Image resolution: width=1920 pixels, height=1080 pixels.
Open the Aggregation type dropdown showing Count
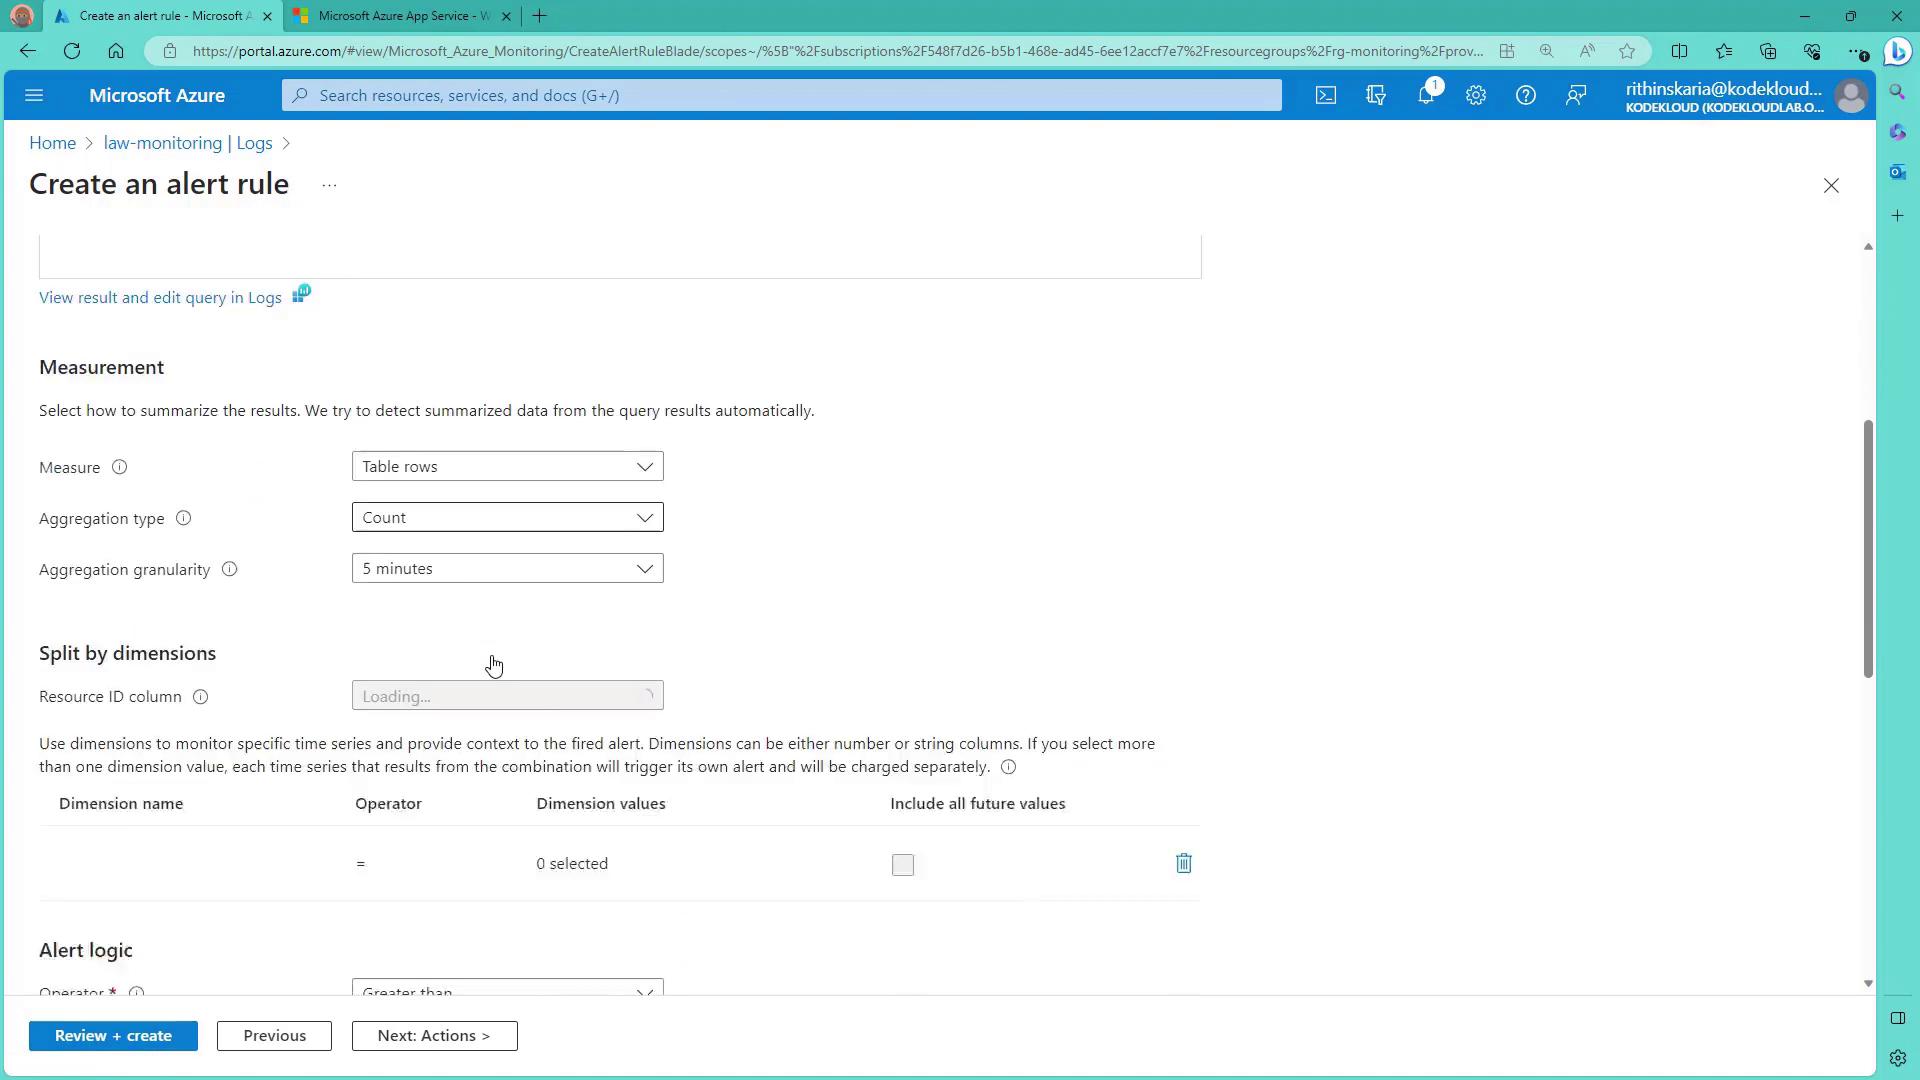coord(507,518)
